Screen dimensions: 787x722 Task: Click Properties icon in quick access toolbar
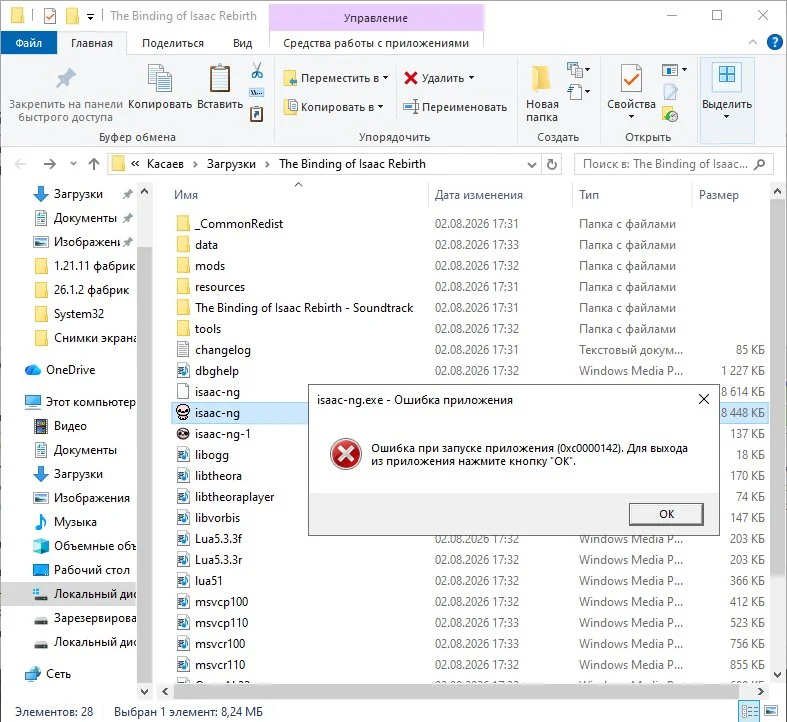point(50,16)
